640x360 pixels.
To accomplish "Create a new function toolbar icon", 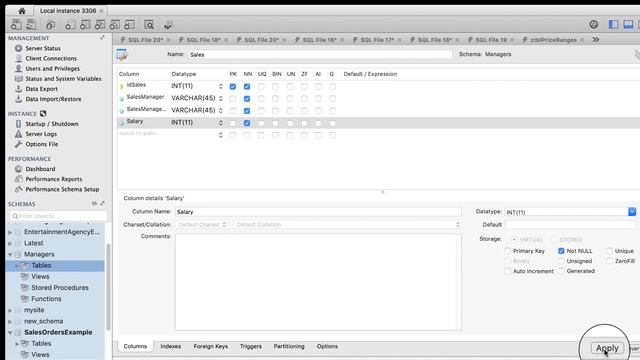I will 129,25.
